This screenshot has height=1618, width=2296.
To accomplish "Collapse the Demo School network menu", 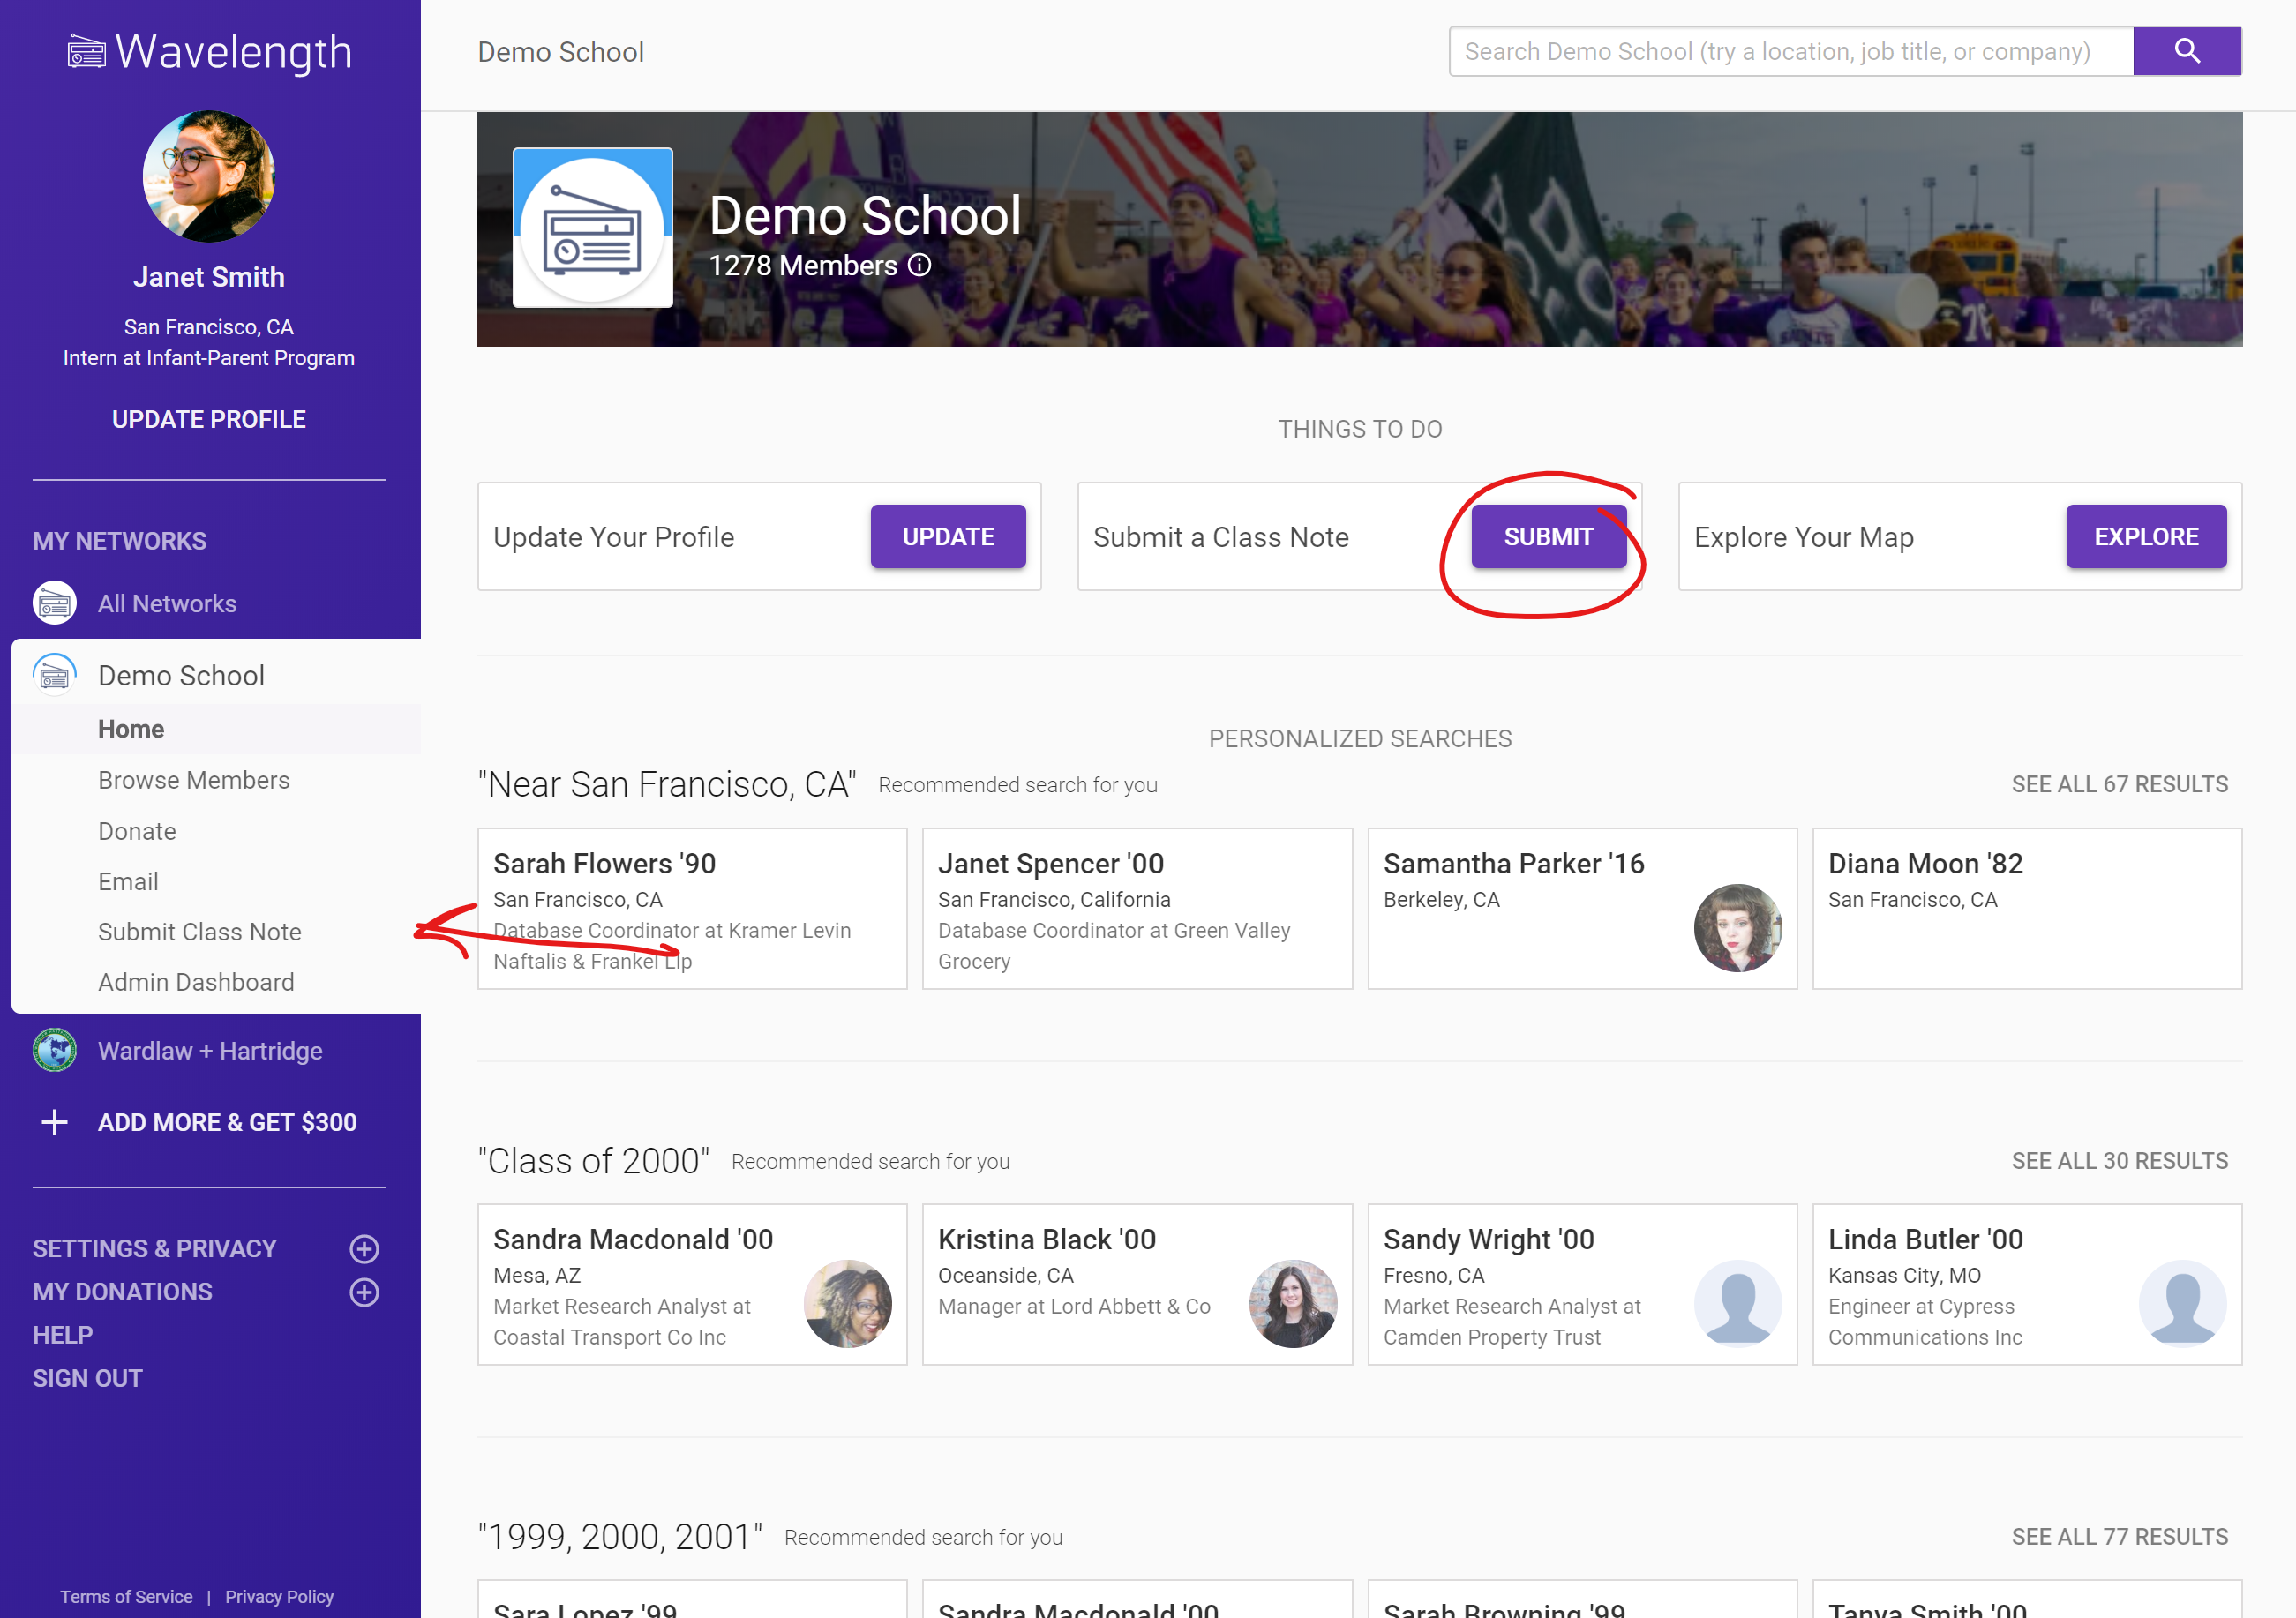I will click(180, 675).
